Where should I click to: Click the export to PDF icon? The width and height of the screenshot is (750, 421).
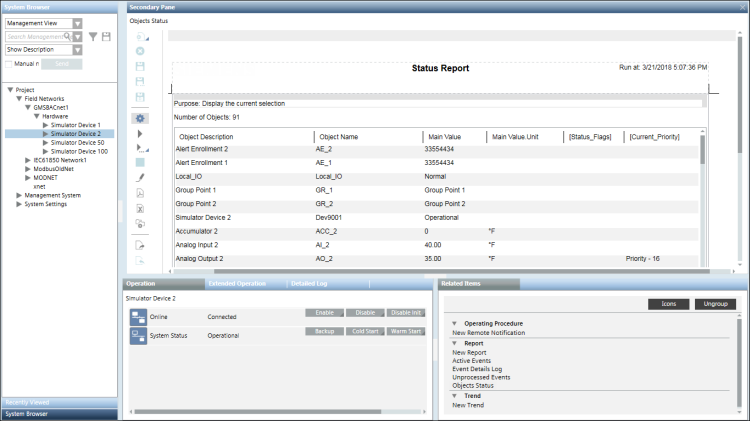click(x=141, y=192)
